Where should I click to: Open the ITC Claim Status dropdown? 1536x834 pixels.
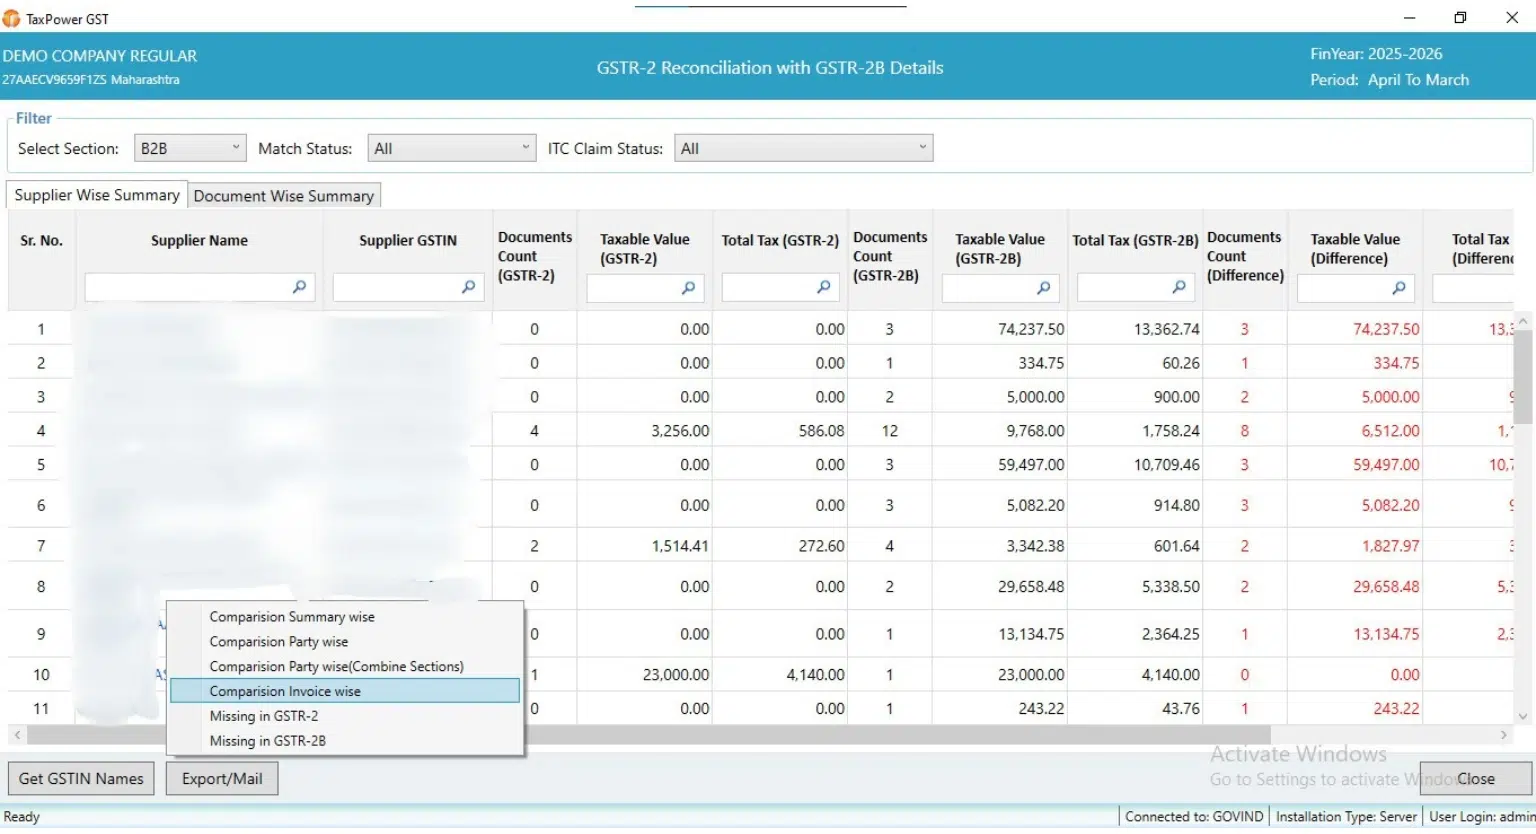click(803, 148)
